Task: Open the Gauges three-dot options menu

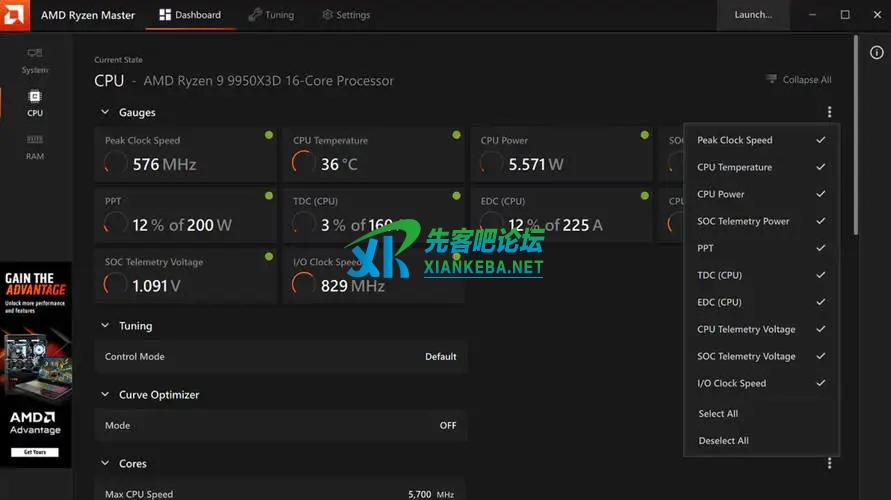Action: pyautogui.click(x=829, y=113)
